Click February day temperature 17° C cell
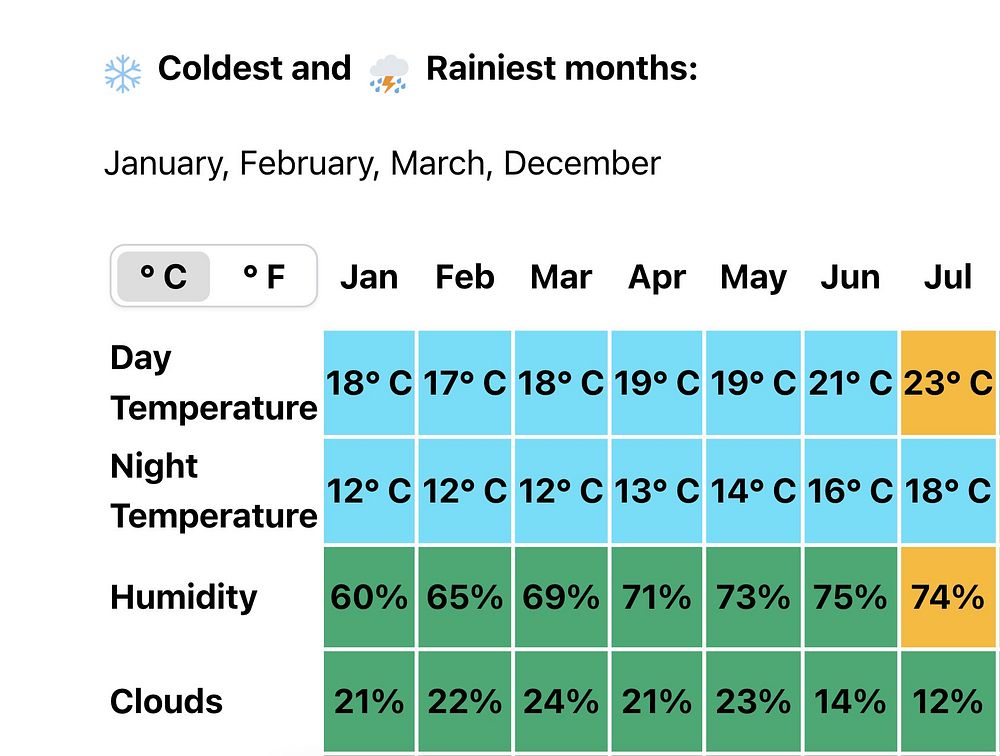The image size is (1000, 756). [465, 383]
